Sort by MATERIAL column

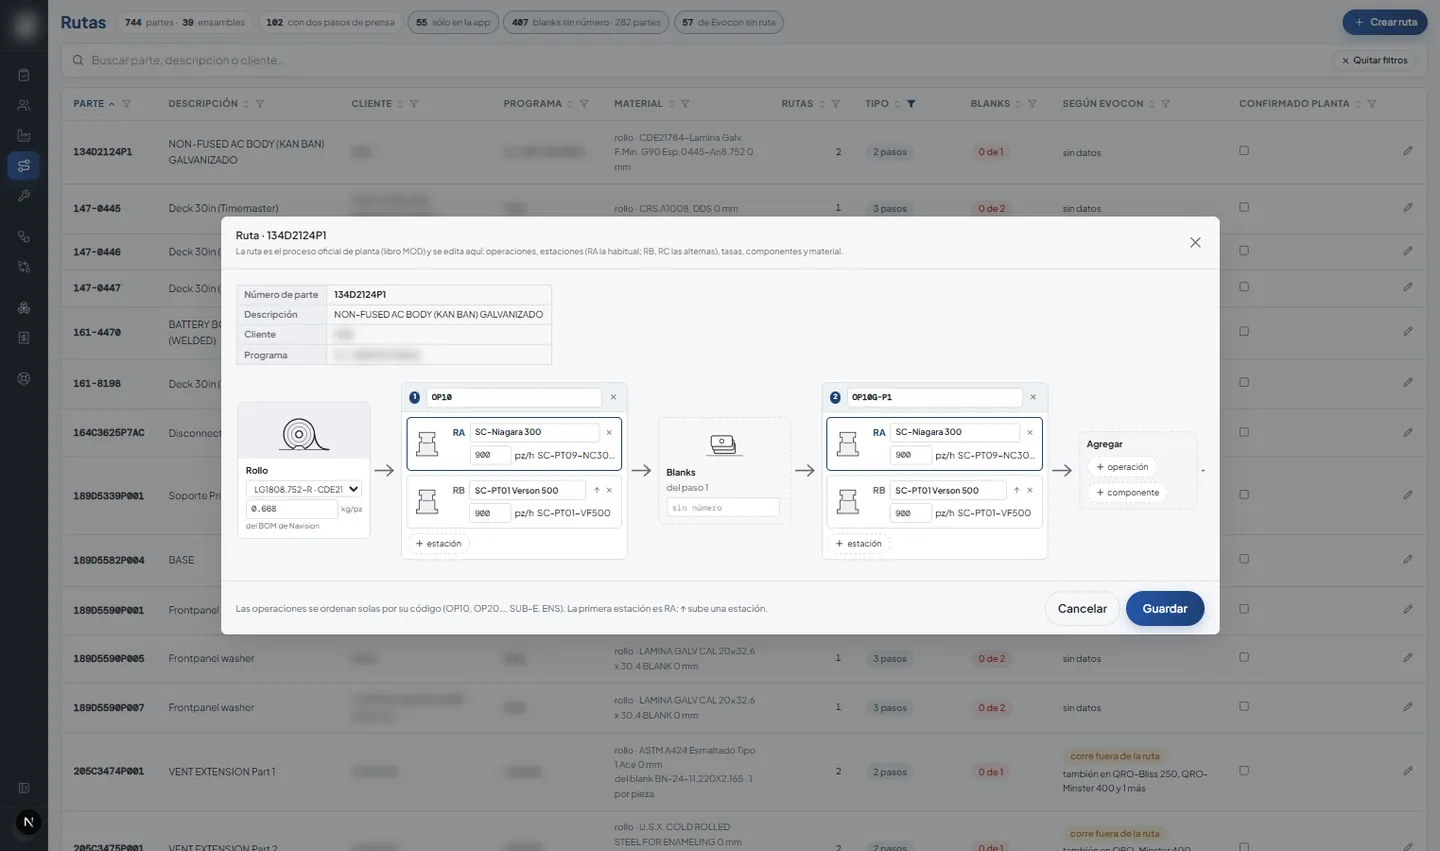644,104
